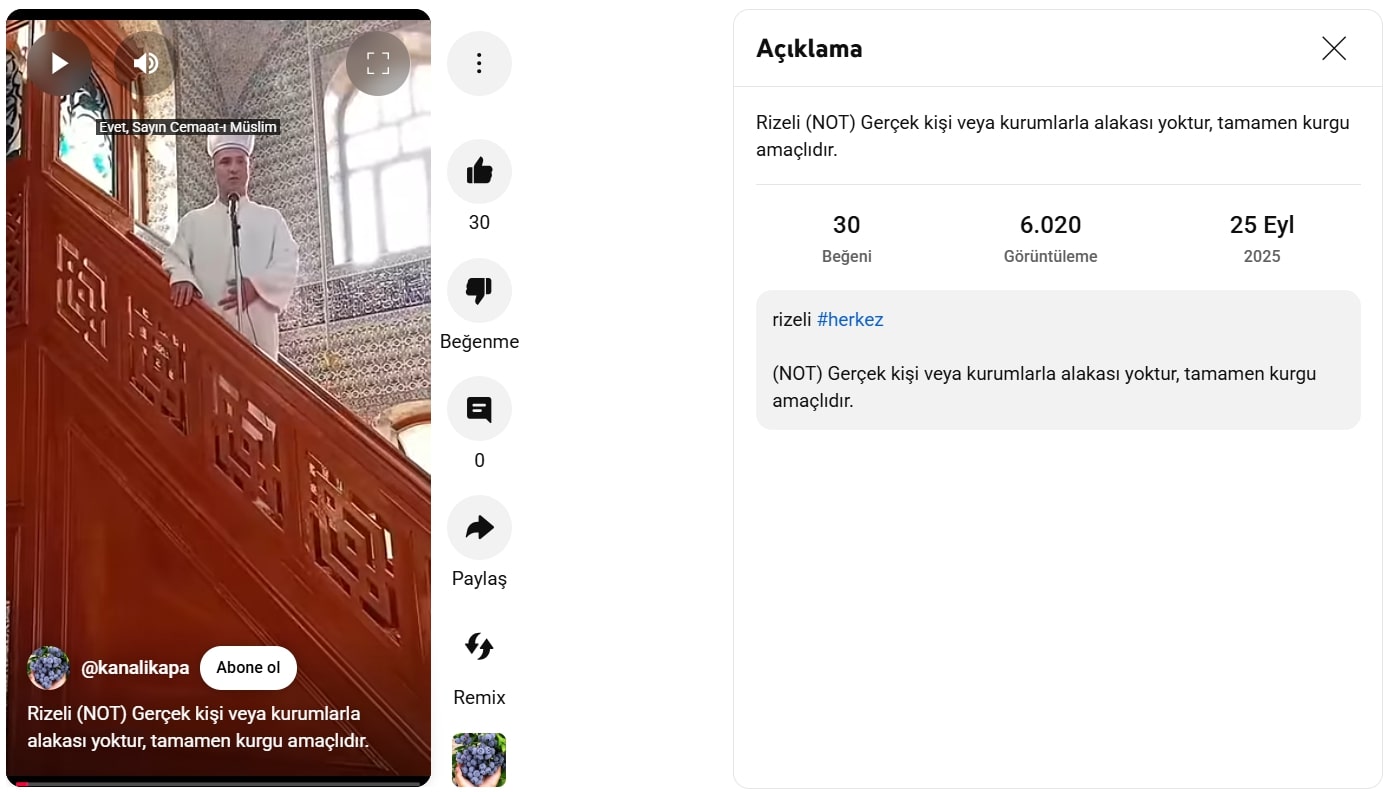The width and height of the screenshot is (1389, 792).
Task: Seek along the red video progress bar
Action: (218, 783)
